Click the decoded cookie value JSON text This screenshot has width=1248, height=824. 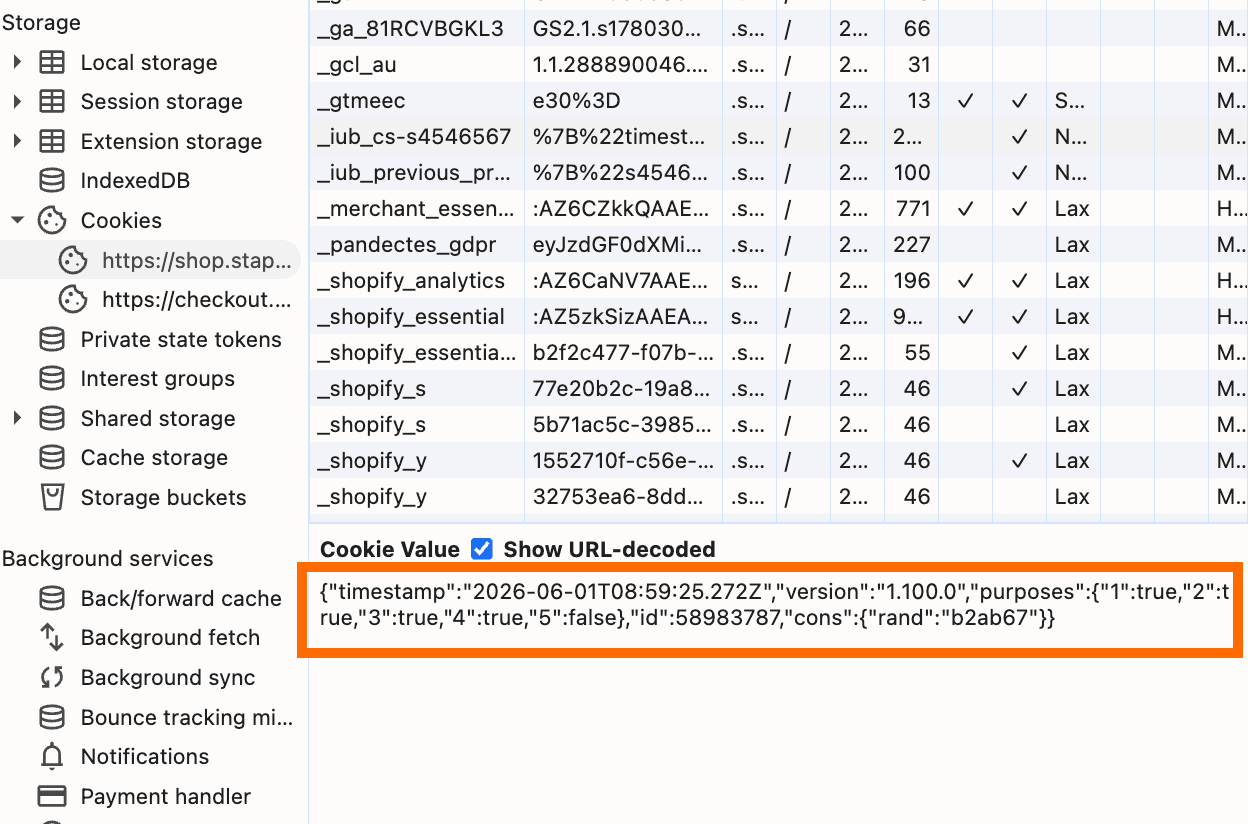click(x=774, y=605)
